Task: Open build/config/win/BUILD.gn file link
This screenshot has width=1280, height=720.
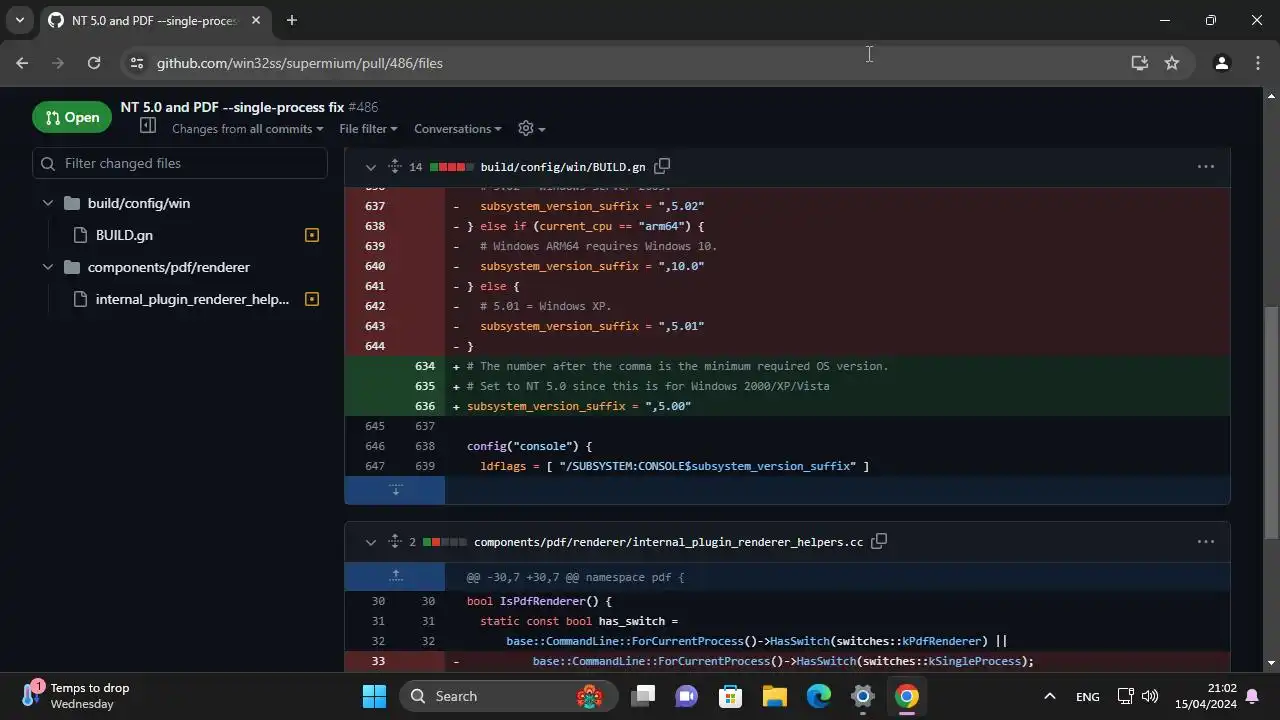Action: 562,167
